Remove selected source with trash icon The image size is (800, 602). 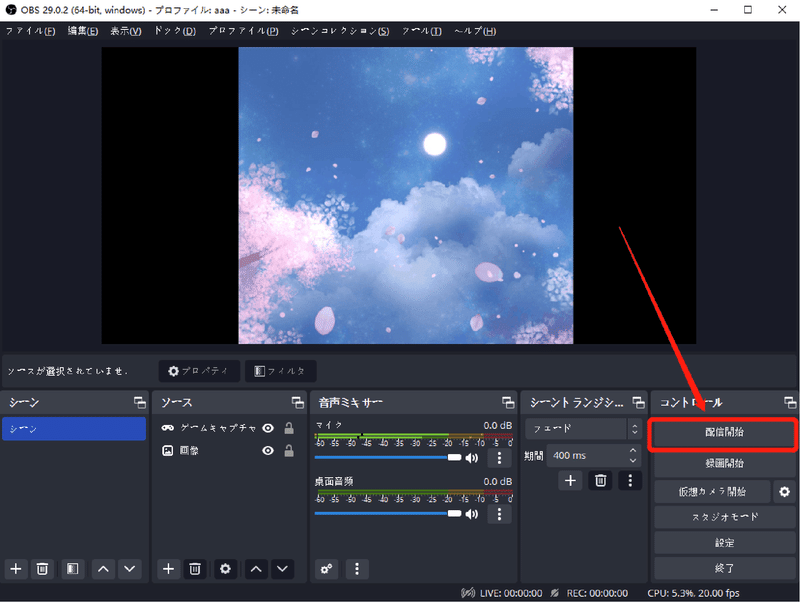(195, 569)
